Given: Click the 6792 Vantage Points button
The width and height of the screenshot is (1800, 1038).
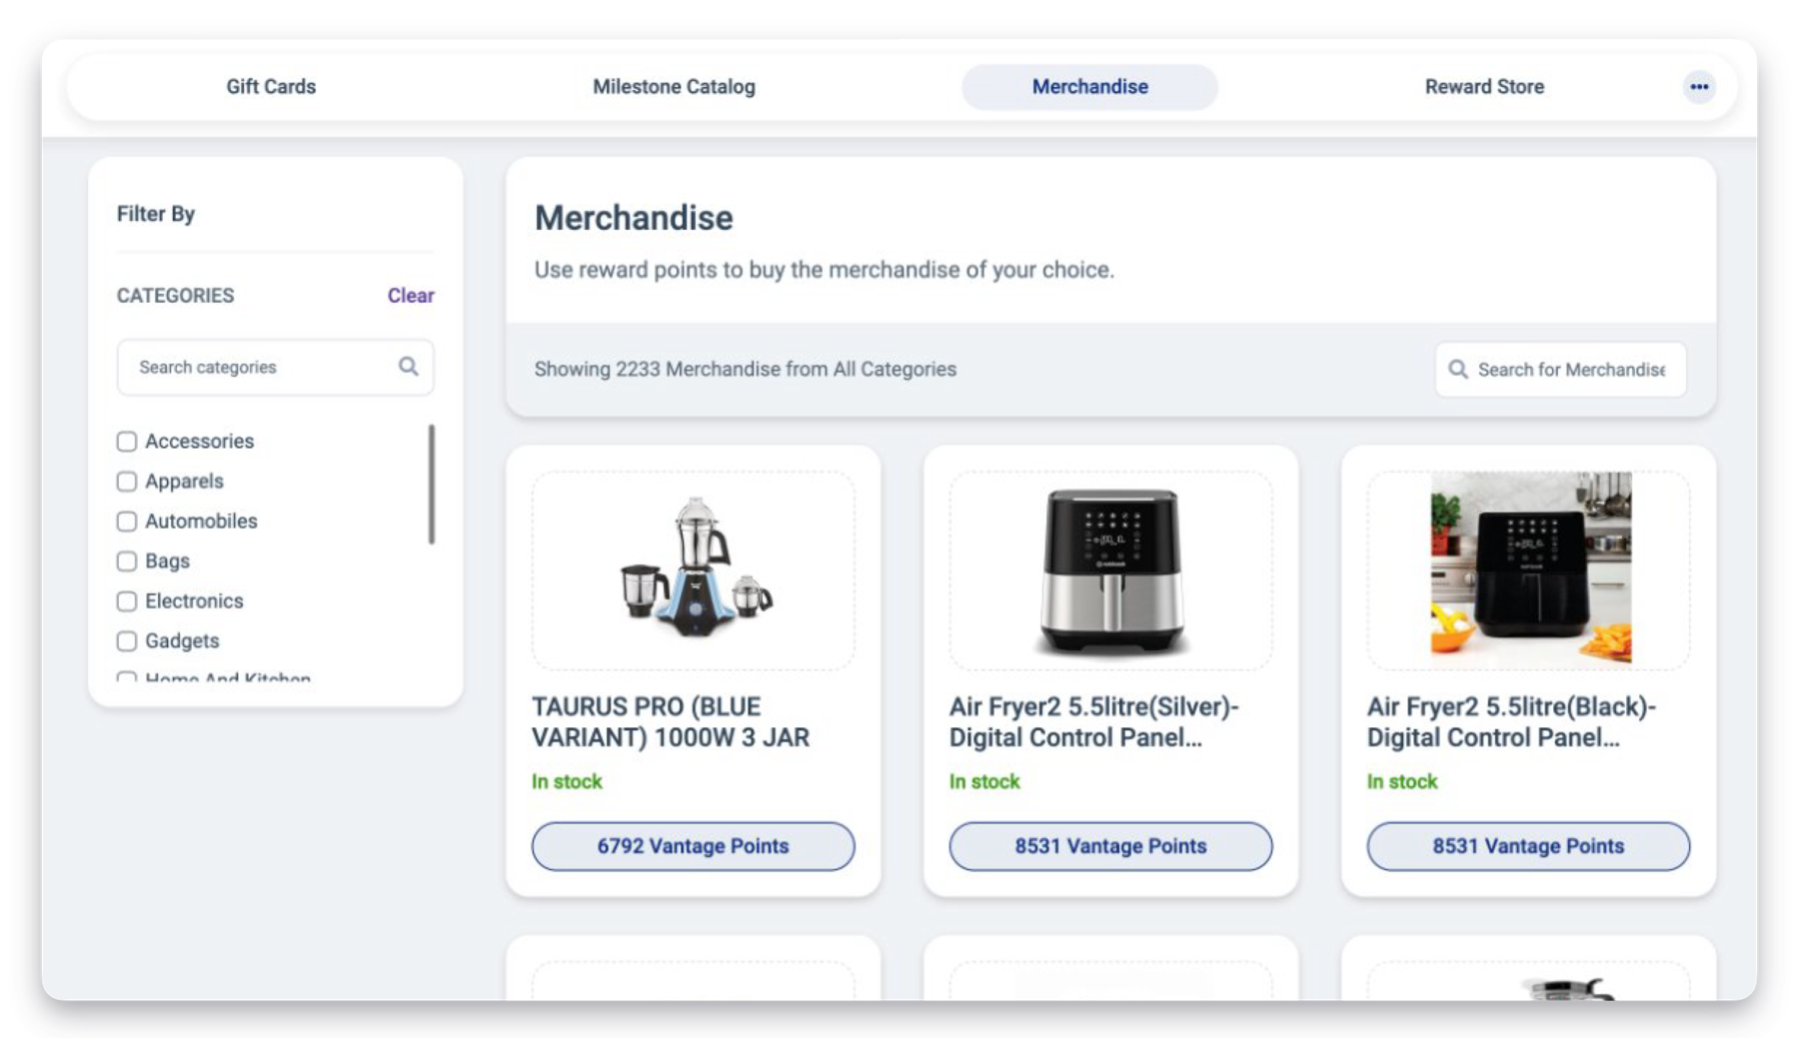Looking at the screenshot, I should (x=693, y=846).
